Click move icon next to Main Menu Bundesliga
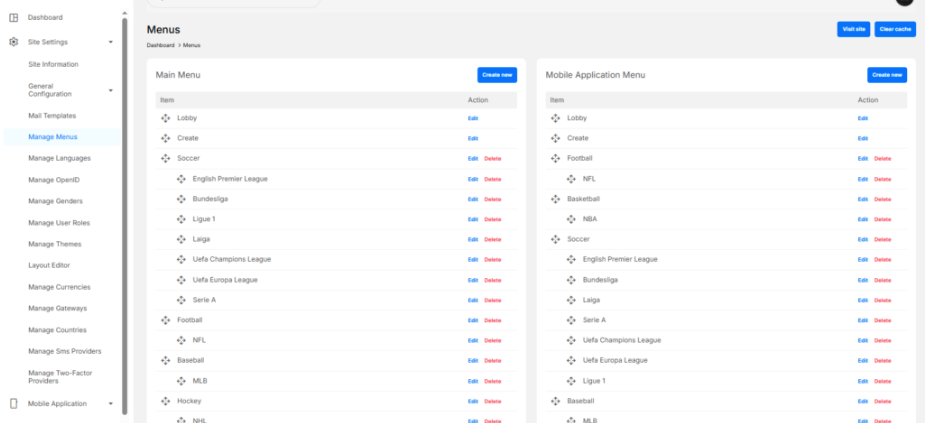 [181, 199]
